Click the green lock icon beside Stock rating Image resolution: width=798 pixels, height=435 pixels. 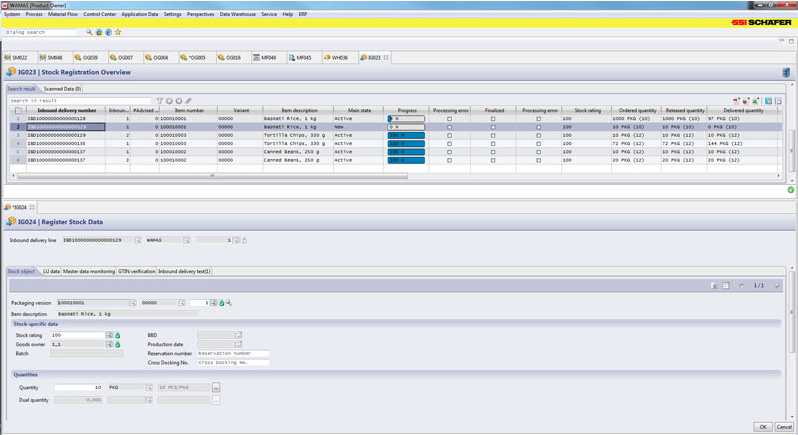(x=118, y=336)
